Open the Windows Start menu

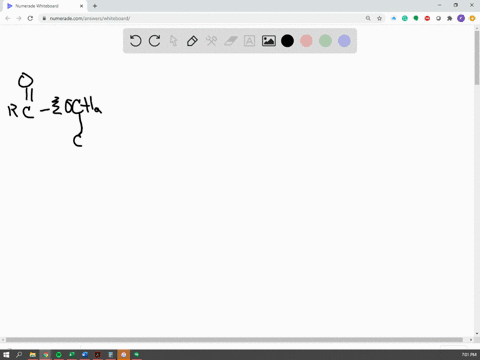coord(6,355)
